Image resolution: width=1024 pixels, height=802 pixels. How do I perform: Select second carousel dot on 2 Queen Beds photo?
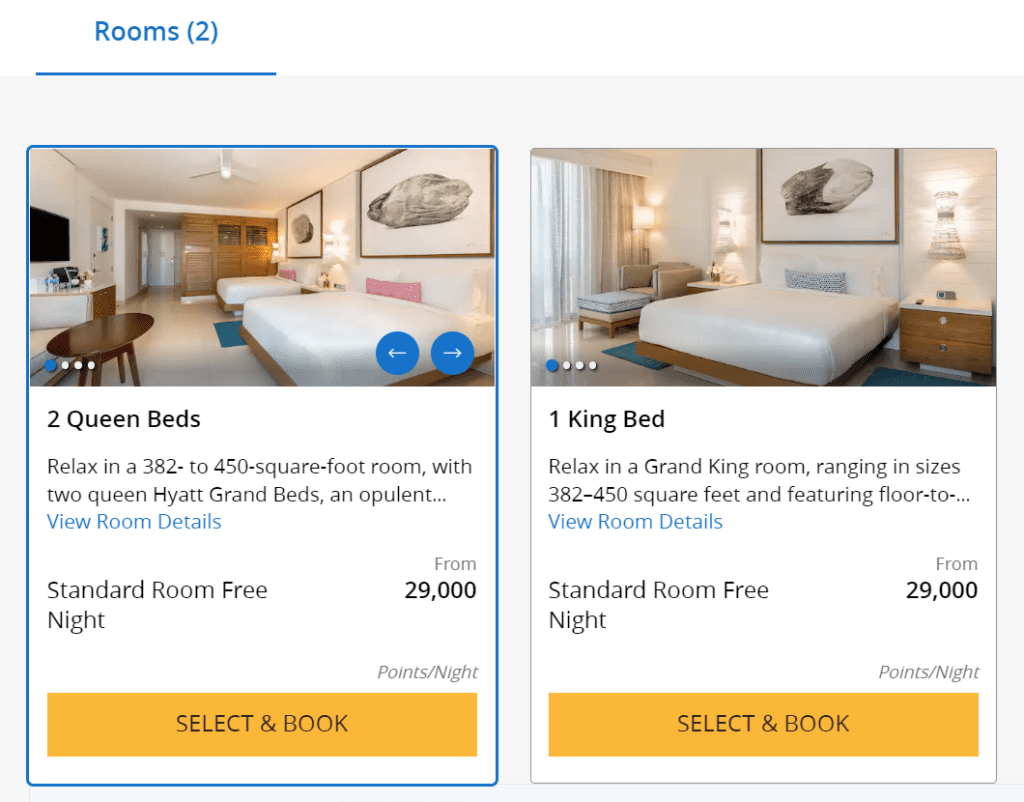[x=65, y=366]
